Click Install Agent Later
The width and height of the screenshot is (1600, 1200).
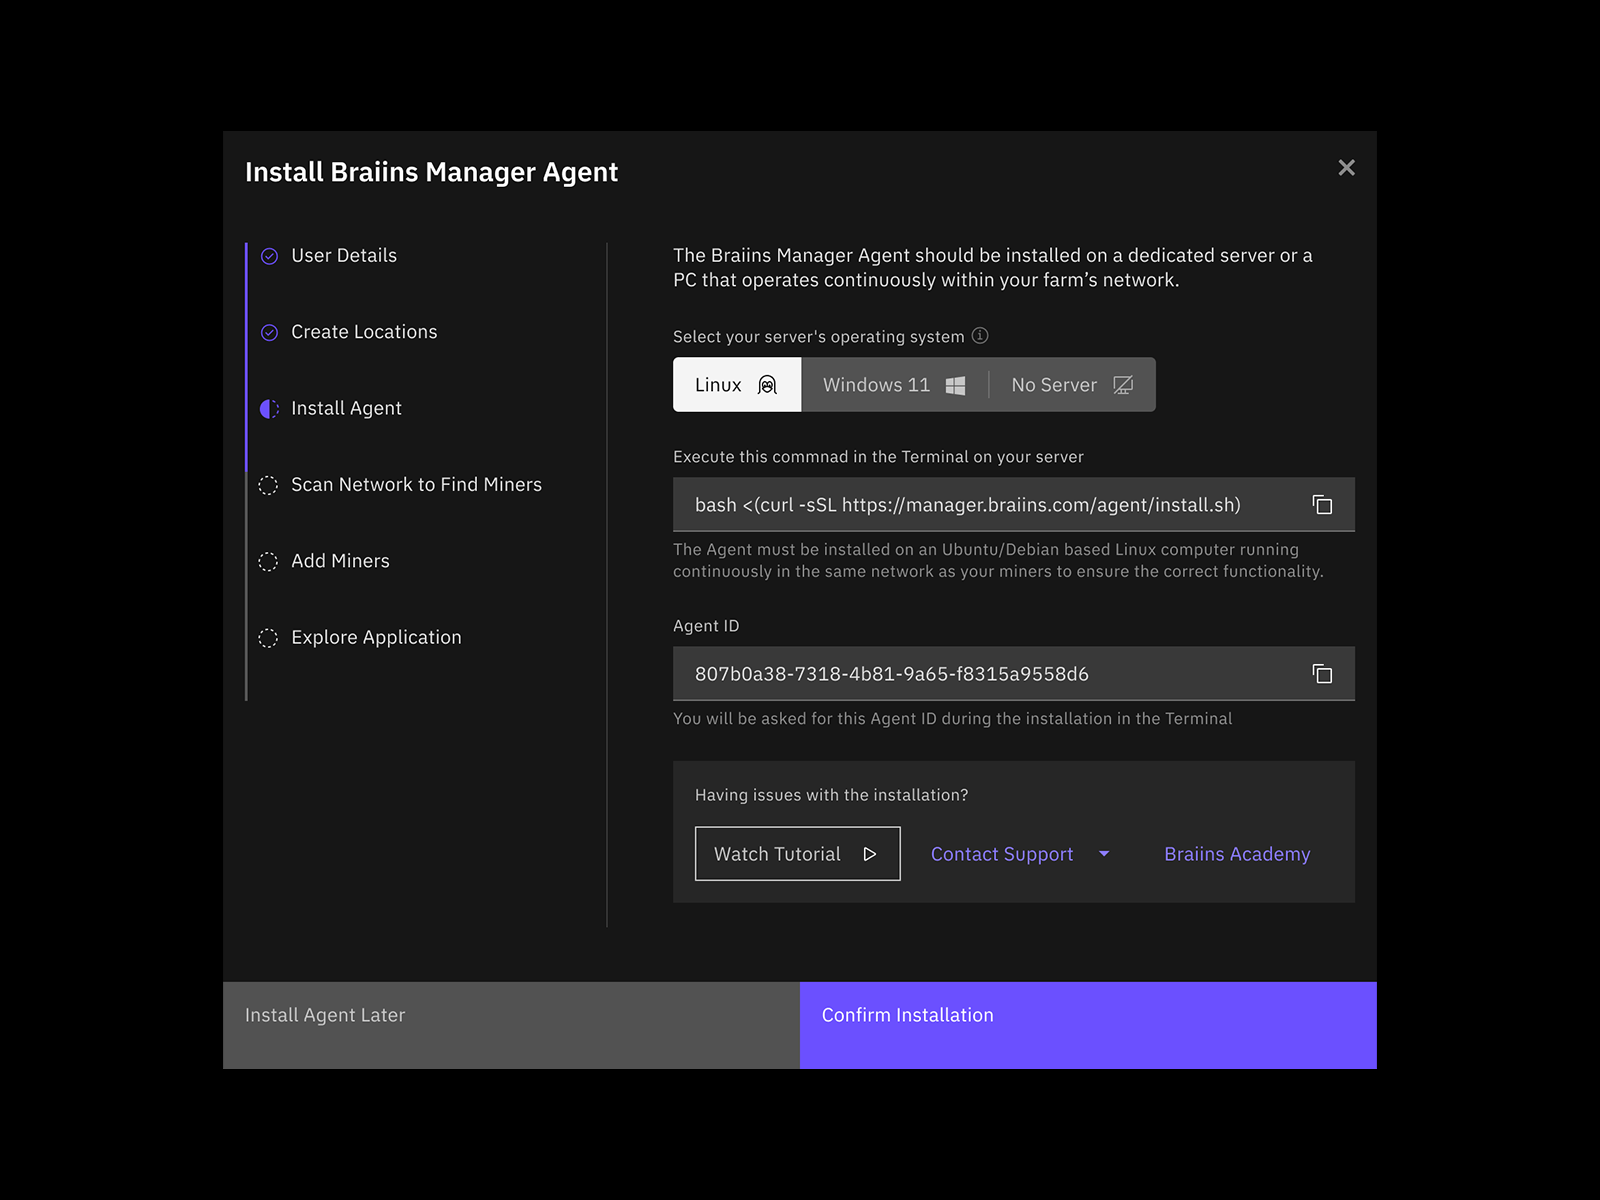click(x=511, y=1025)
